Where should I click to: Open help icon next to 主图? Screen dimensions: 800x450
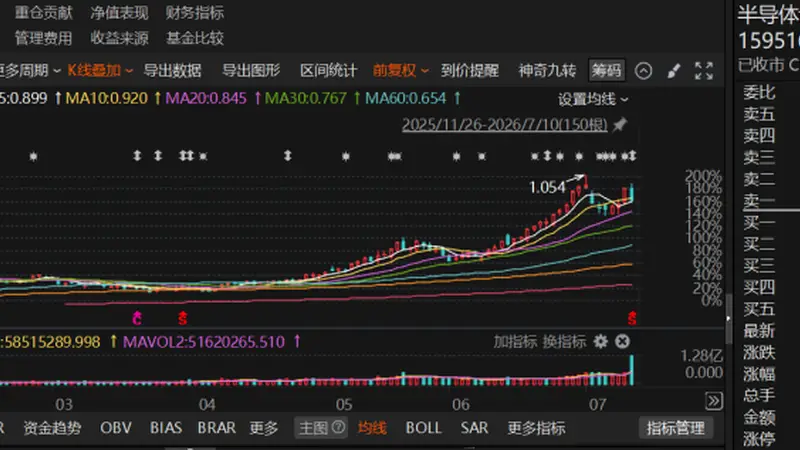[338, 427]
